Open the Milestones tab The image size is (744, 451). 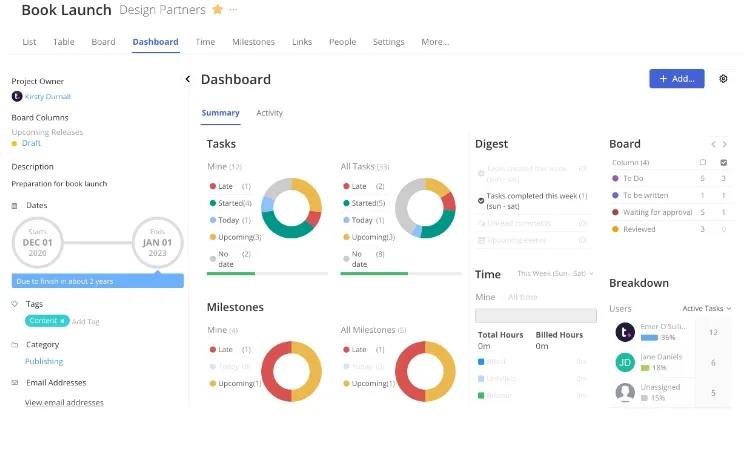pyautogui.click(x=253, y=42)
